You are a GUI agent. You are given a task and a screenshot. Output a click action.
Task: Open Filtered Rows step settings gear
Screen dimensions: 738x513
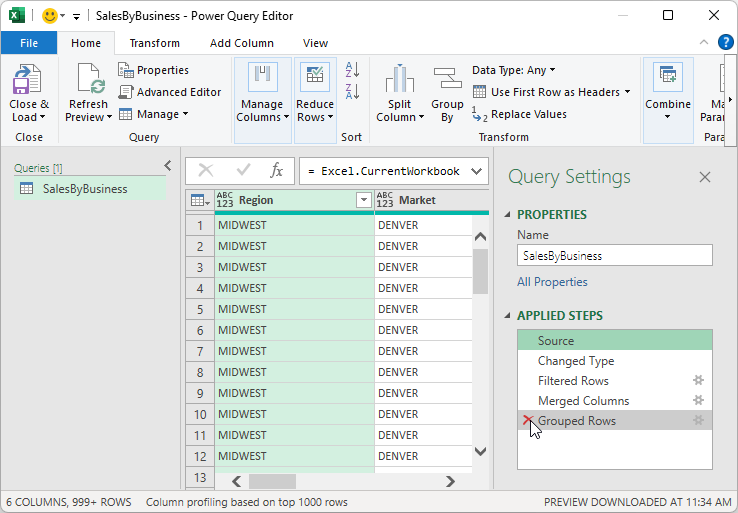(x=698, y=380)
